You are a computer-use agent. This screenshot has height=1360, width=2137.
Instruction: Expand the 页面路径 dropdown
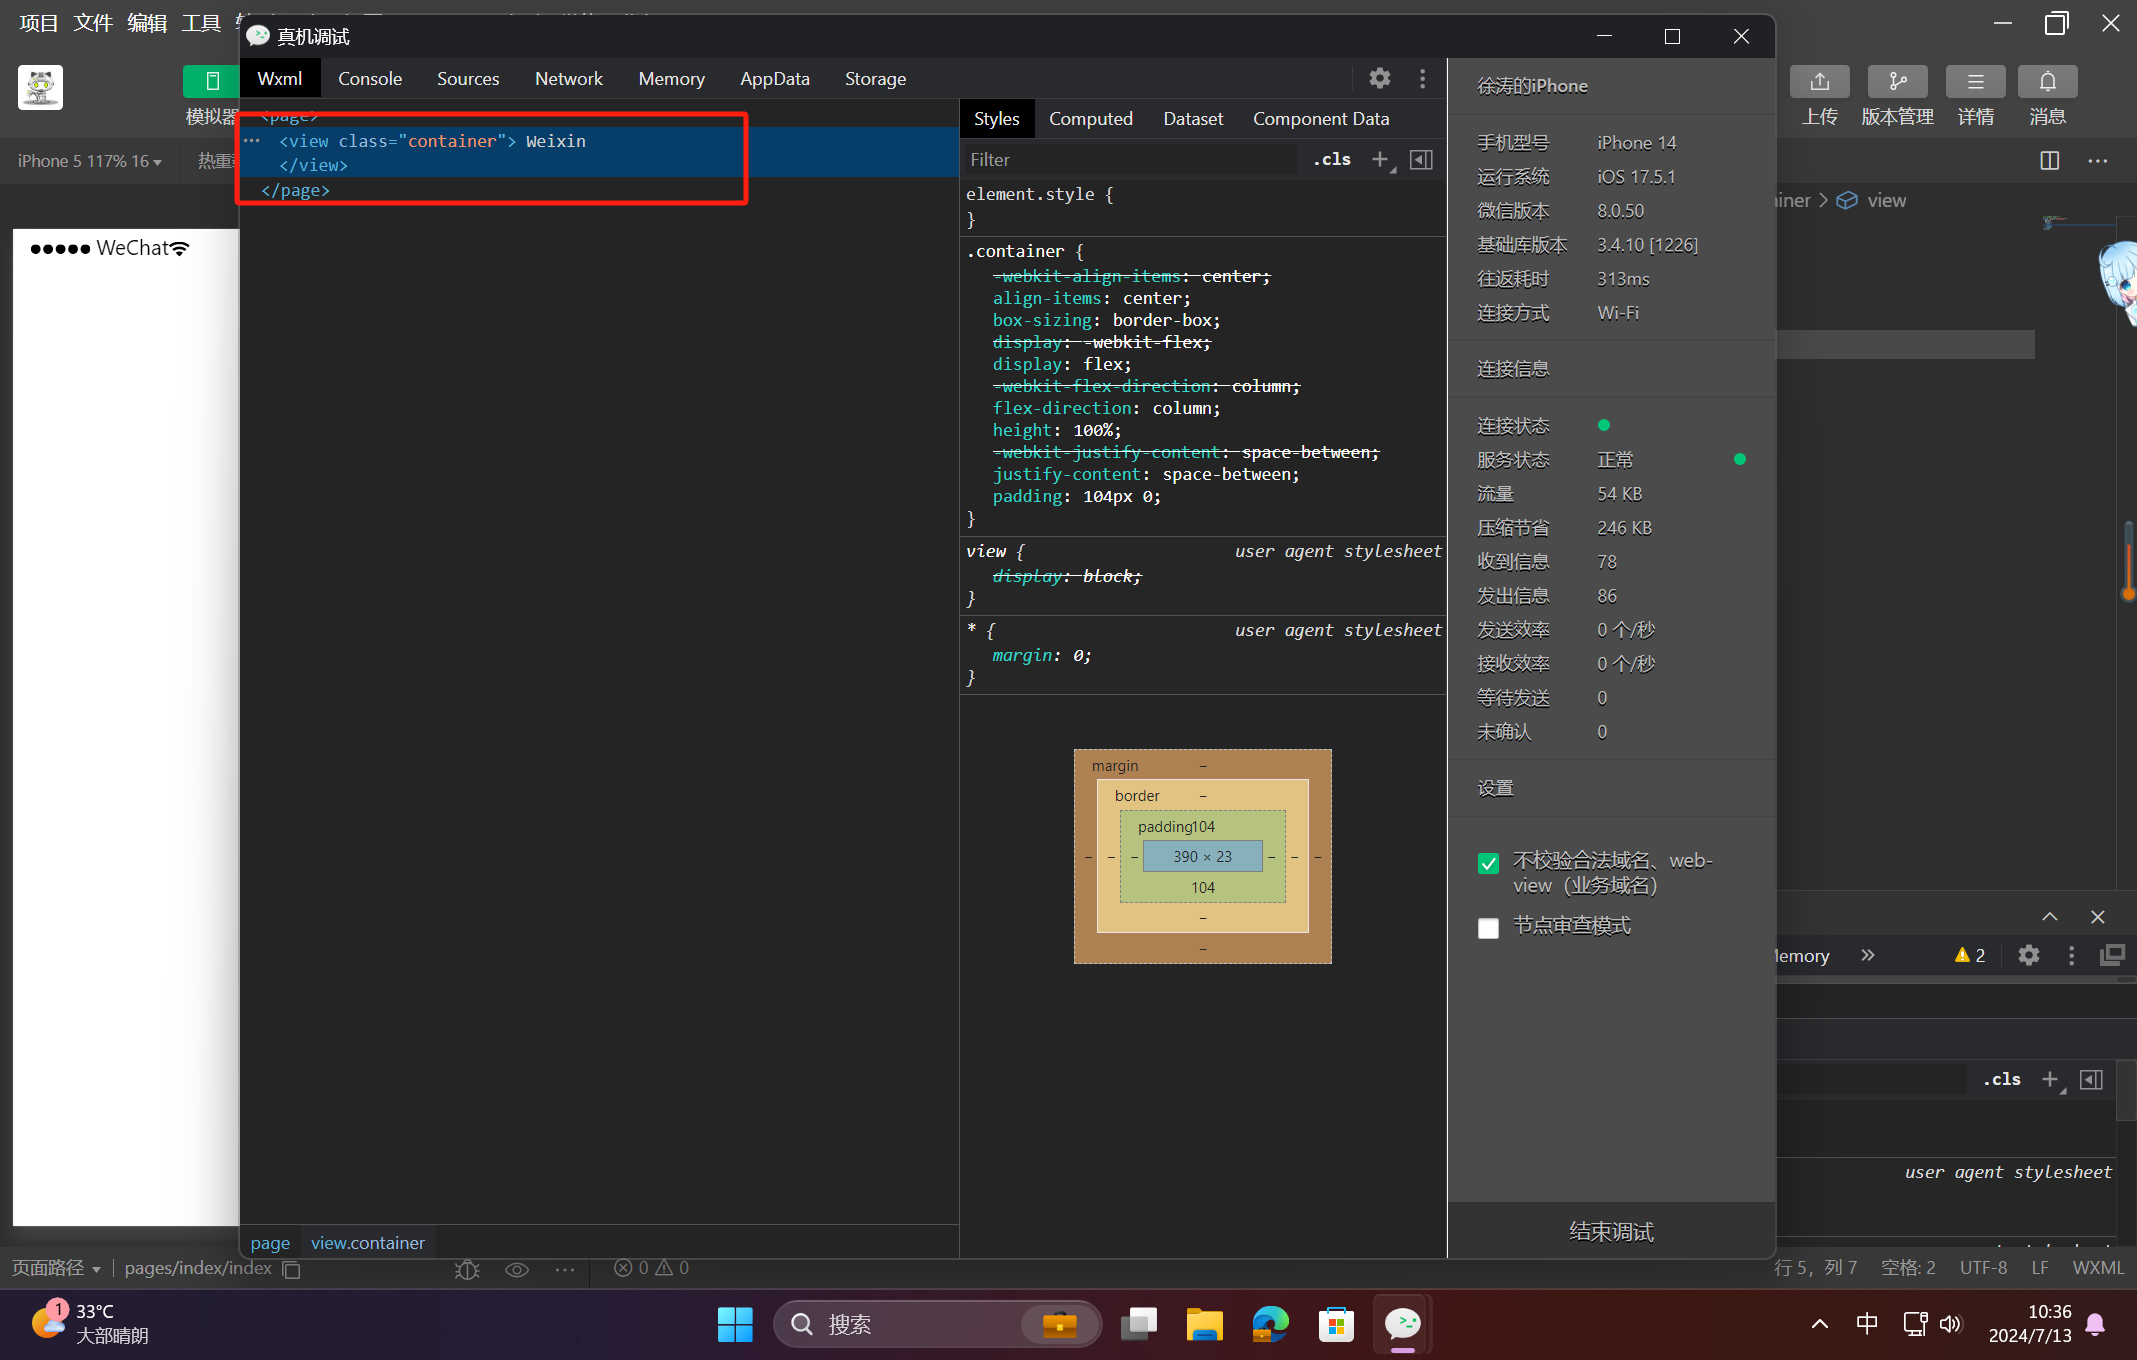pyautogui.click(x=56, y=1268)
